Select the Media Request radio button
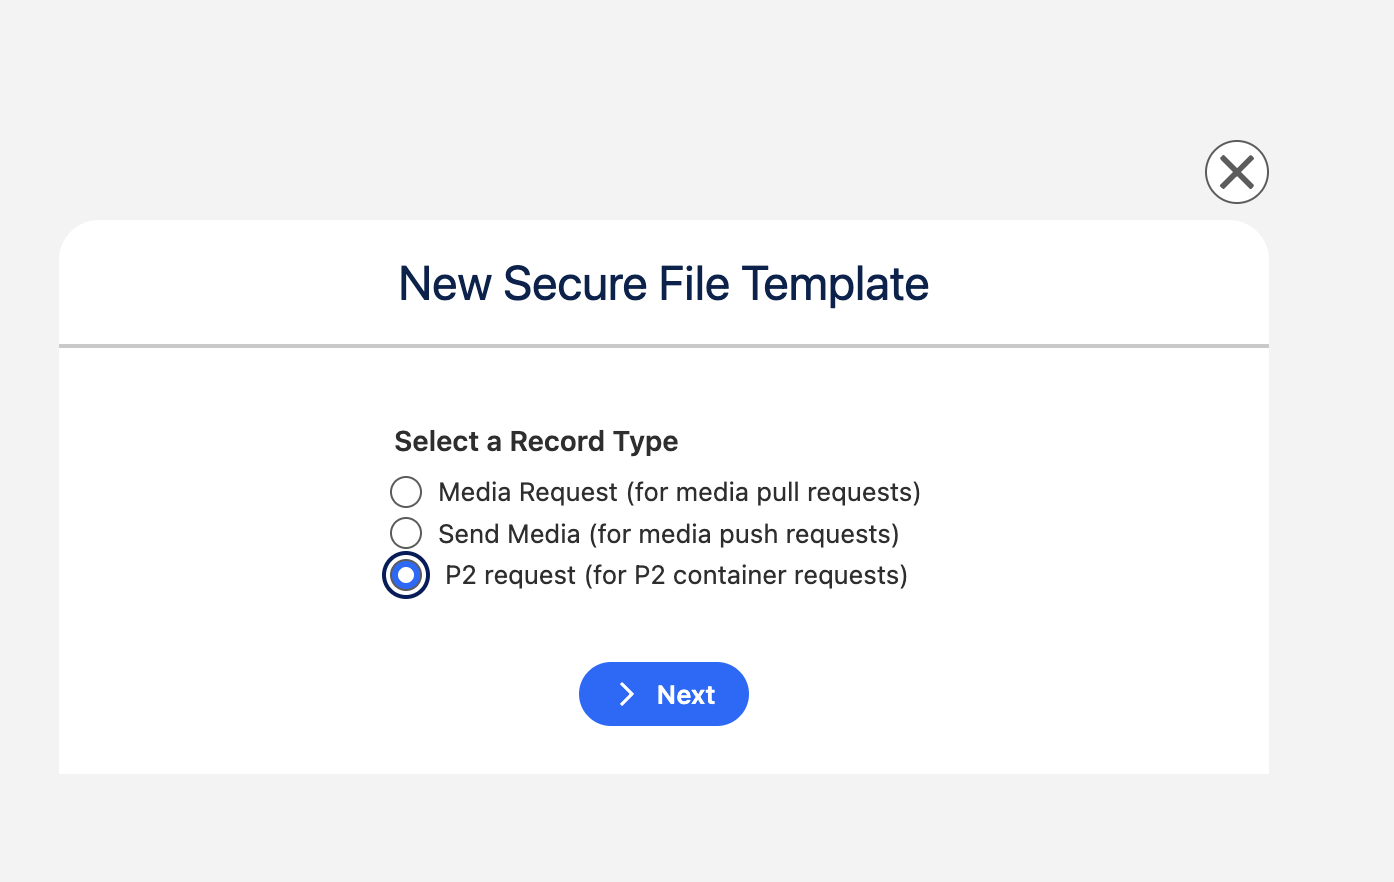The height and width of the screenshot is (882, 1394). point(406,492)
